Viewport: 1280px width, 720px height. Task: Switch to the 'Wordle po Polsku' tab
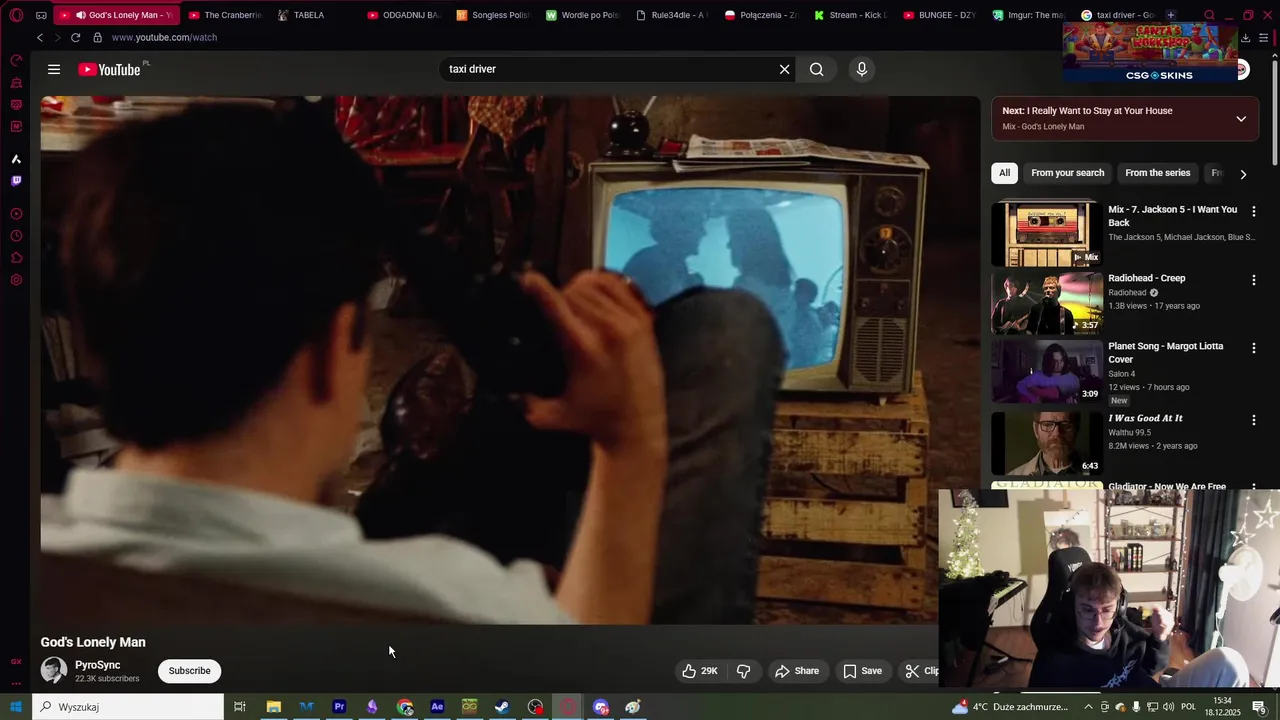[582, 15]
